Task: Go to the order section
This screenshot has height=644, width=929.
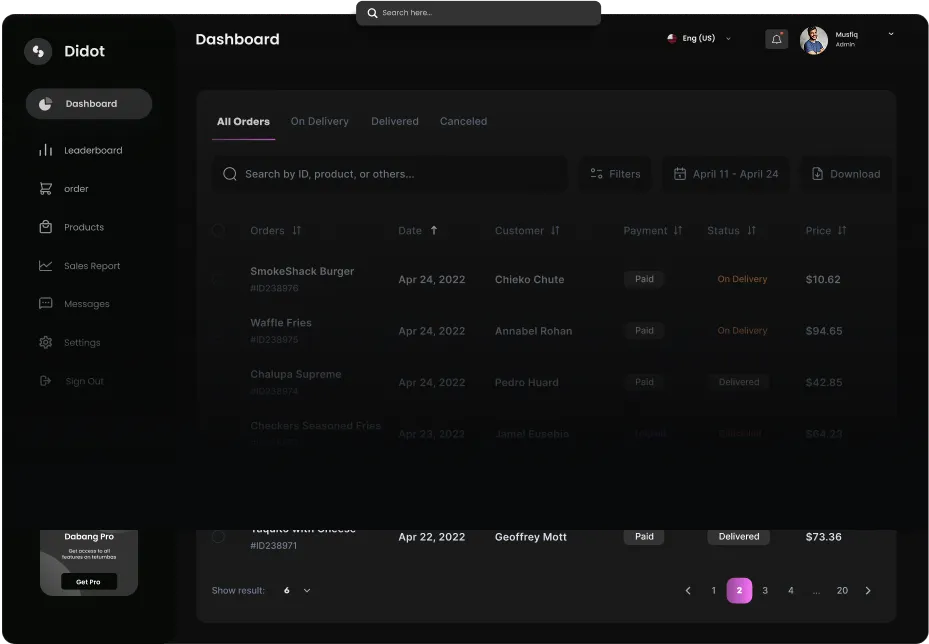Action: tap(64, 189)
